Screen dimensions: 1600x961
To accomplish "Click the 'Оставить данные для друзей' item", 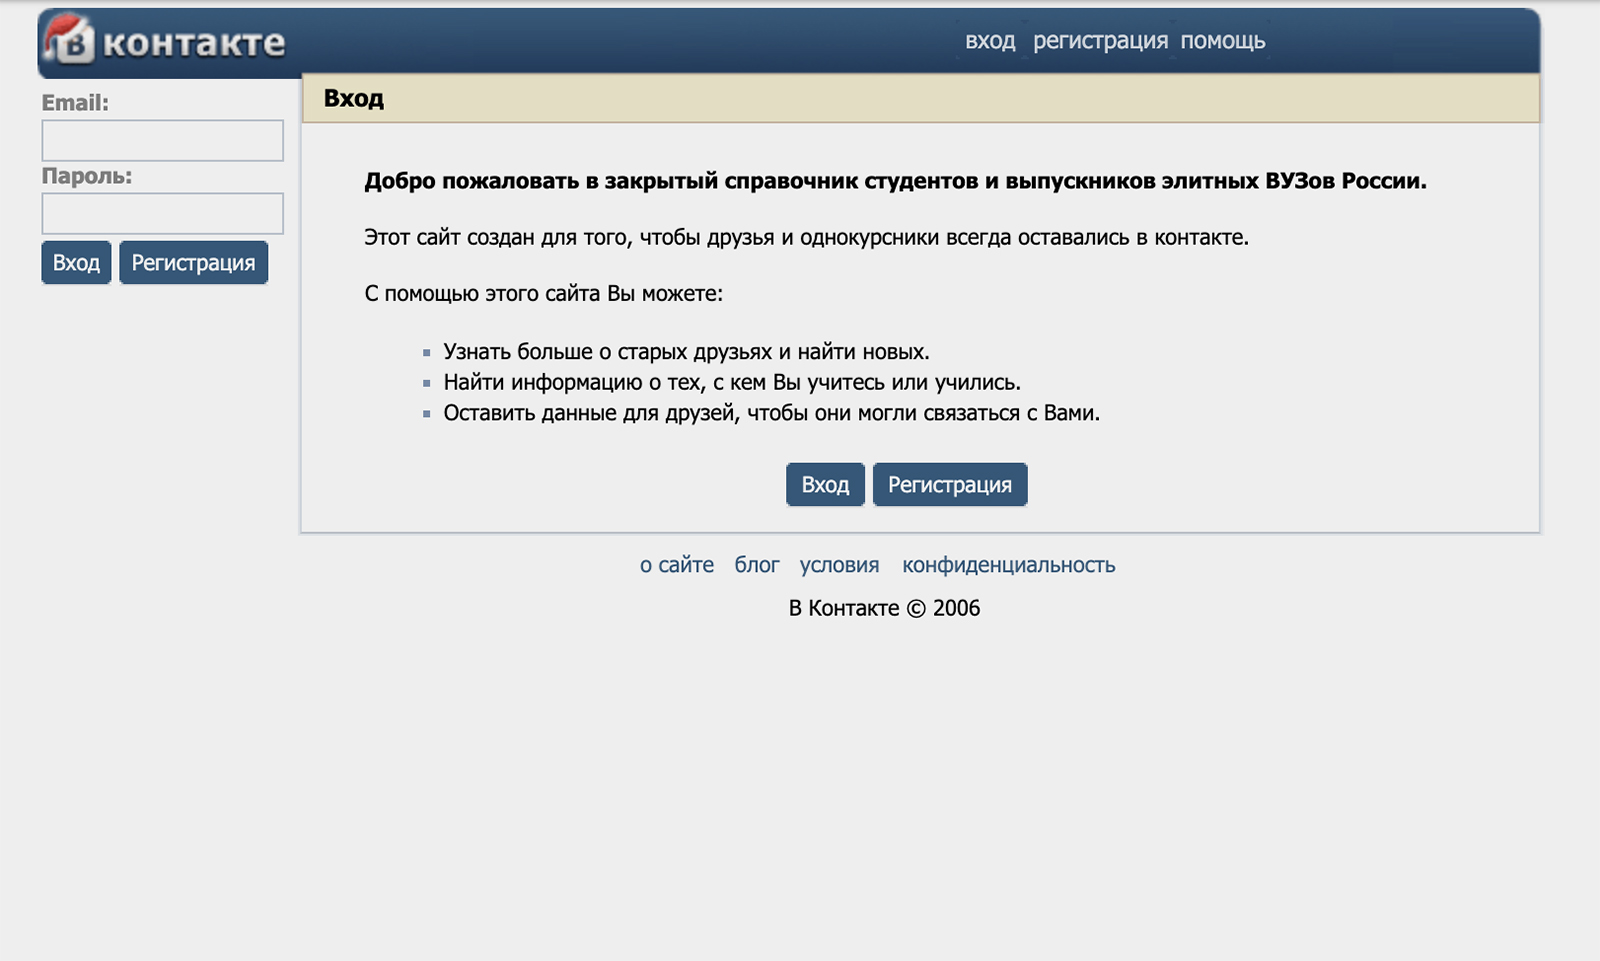I will (x=771, y=413).
